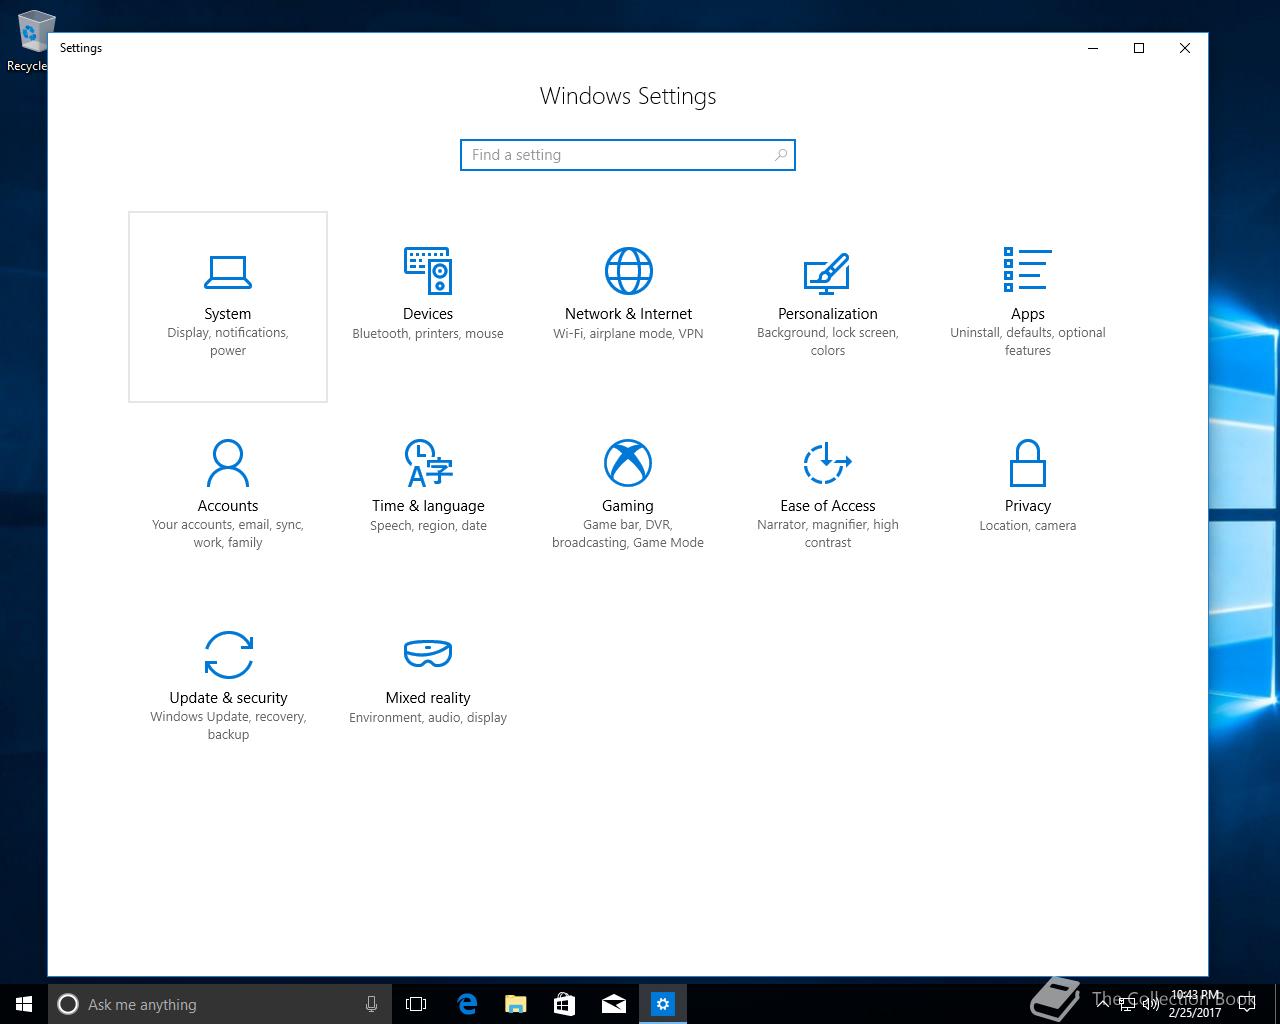Click the Windows Settings heading
The height and width of the screenshot is (1024, 1280).
pos(628,96)
